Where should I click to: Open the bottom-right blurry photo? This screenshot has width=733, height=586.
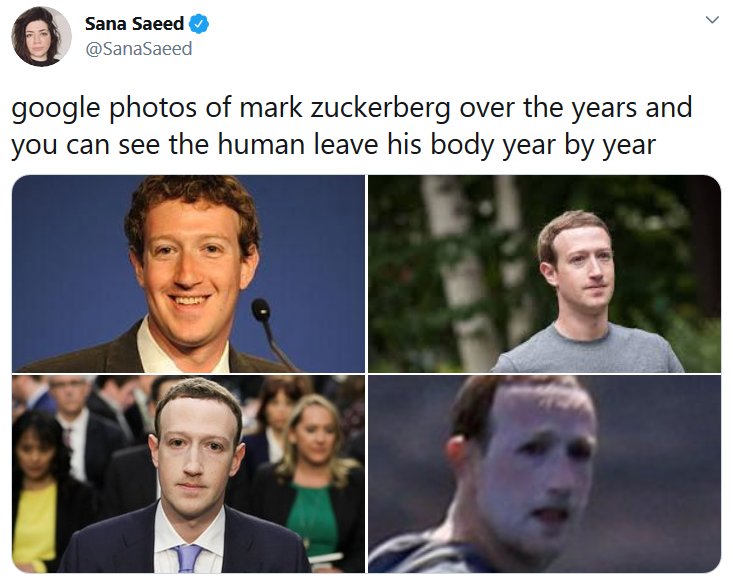[x=544, y=474]
